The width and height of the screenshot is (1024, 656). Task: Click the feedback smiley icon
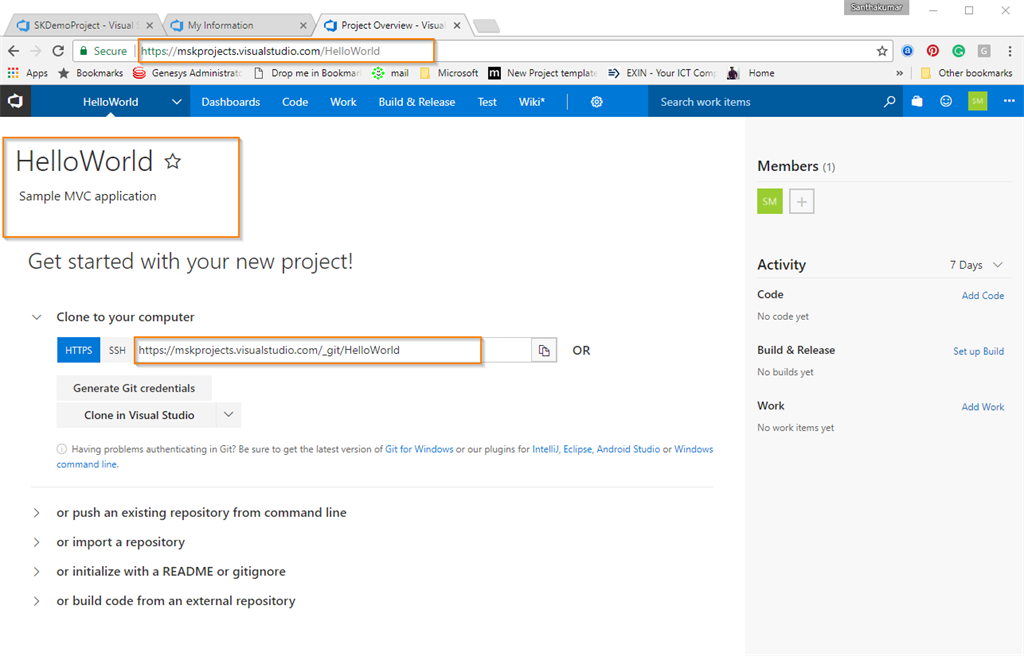pos(946,101)
